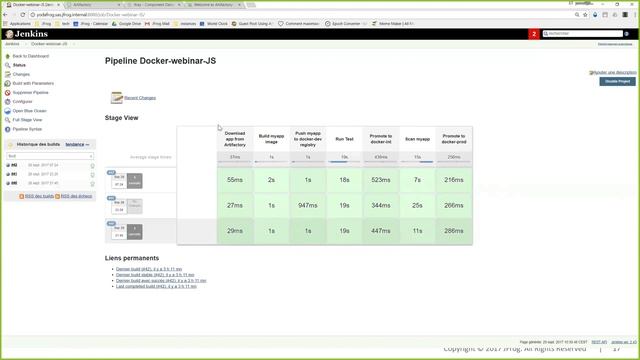Click the RSS des builds feed icon
The height and width of the screenshot is (360, 640).
22,196
